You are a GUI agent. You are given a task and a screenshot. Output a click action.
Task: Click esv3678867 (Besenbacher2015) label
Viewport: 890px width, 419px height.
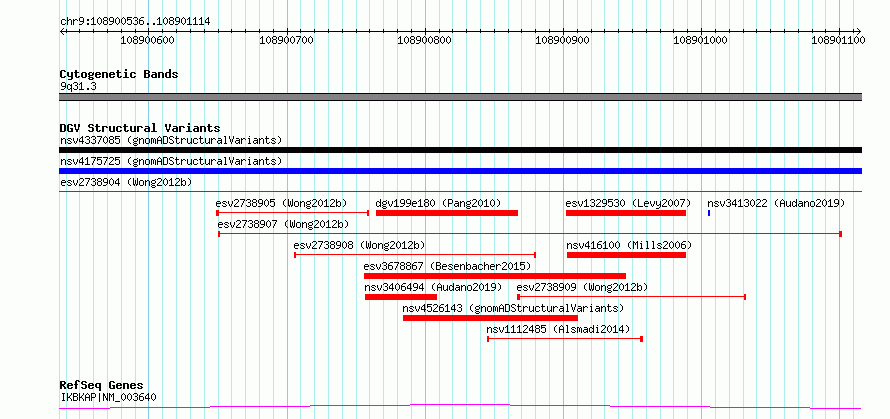coord(447,266)
